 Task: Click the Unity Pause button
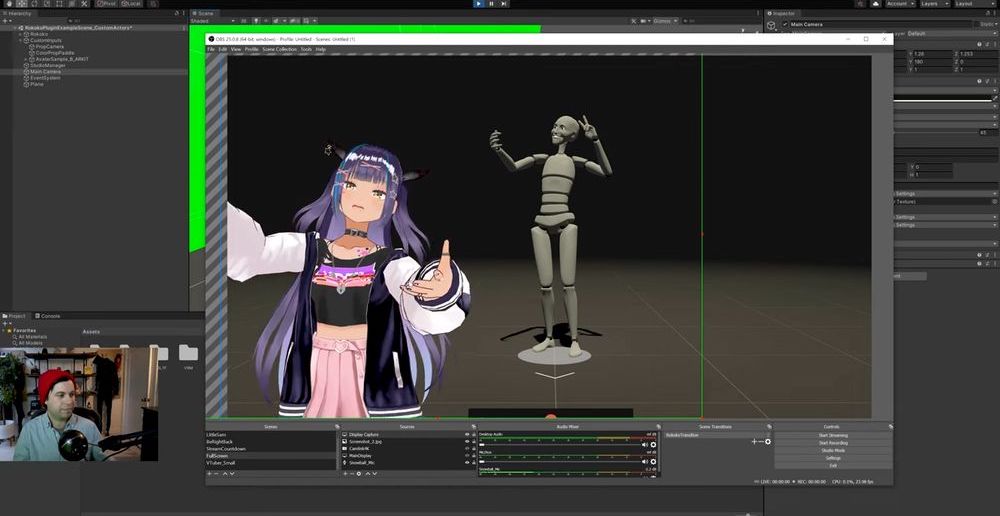[491, 4]
